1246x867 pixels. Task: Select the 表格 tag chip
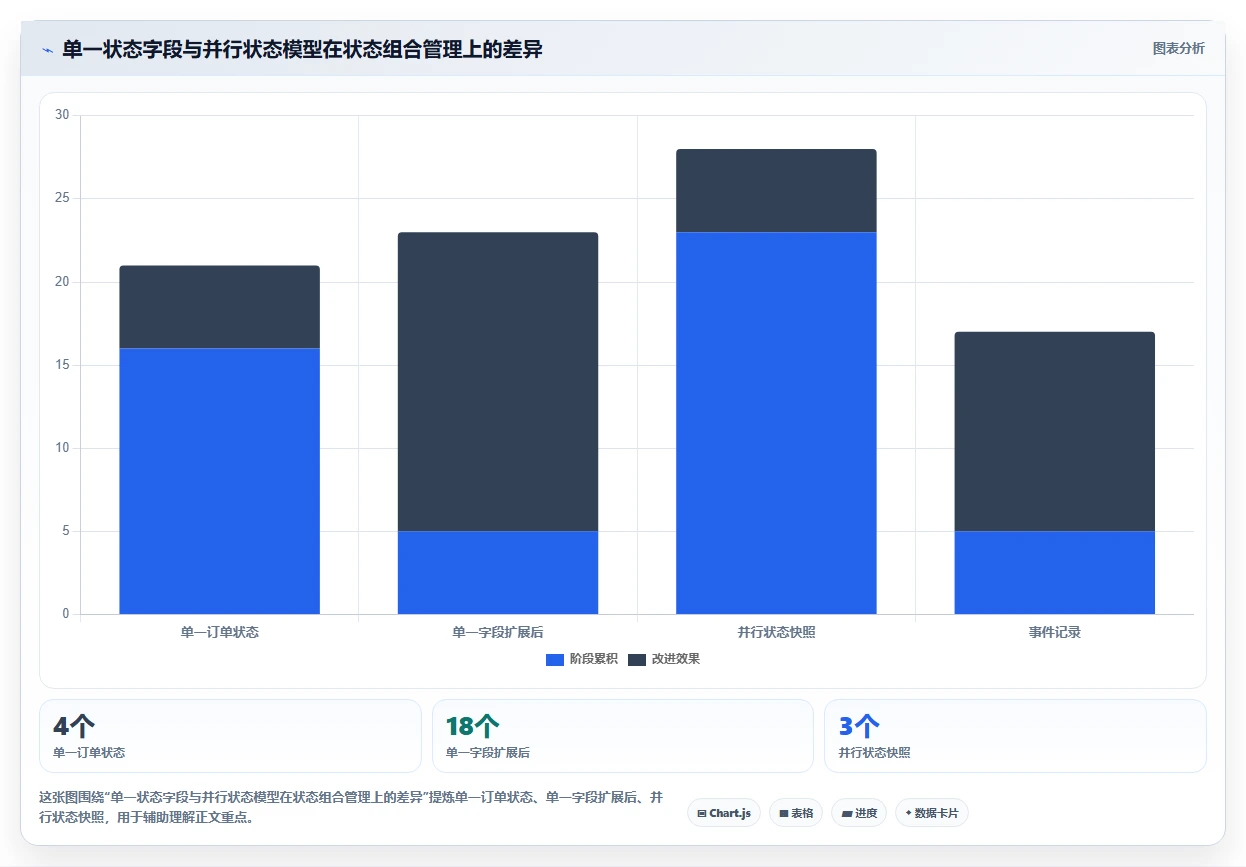click(796, 813)
